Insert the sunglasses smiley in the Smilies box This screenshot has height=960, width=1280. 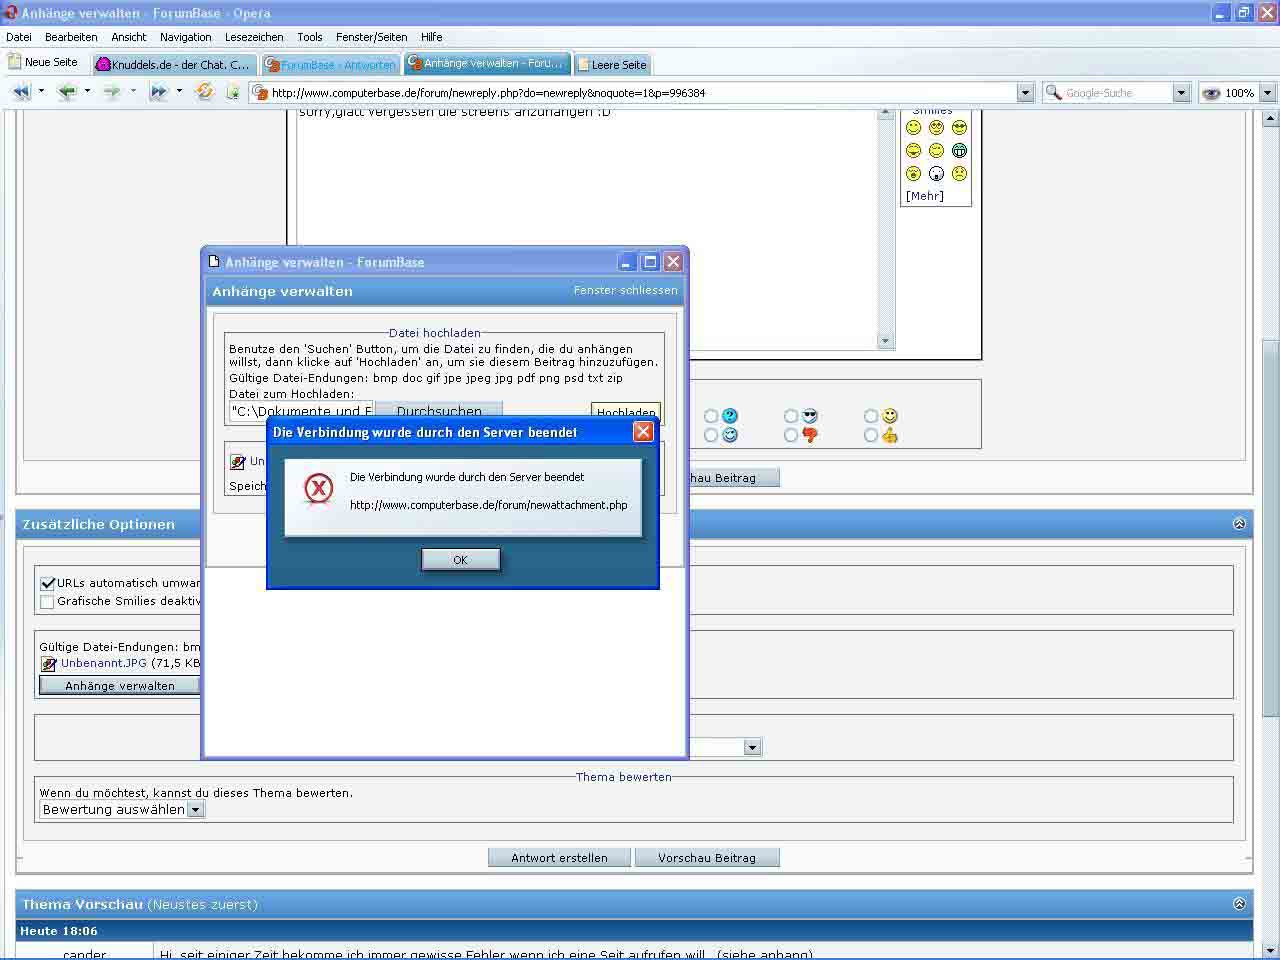(959, 127)
